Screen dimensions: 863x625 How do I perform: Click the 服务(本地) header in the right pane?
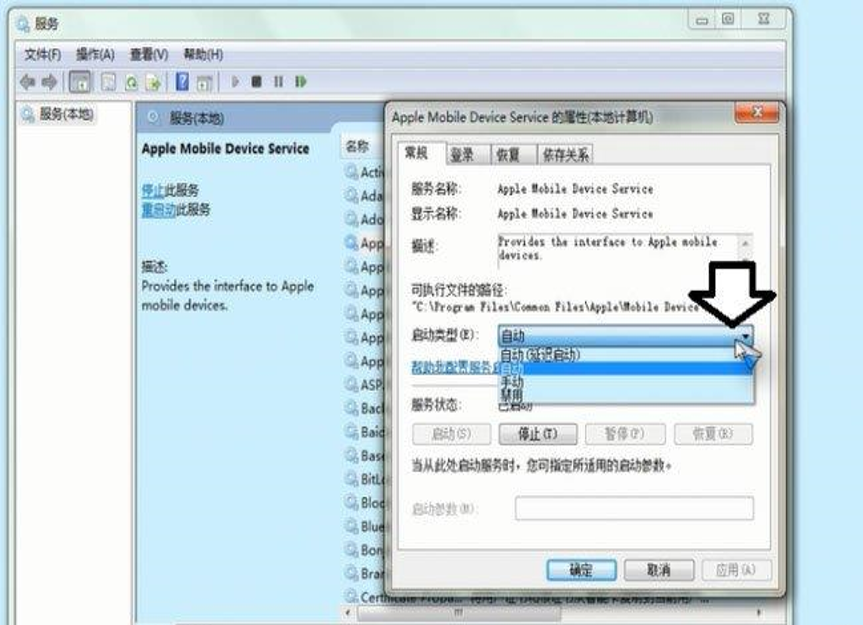click(196, 118)
